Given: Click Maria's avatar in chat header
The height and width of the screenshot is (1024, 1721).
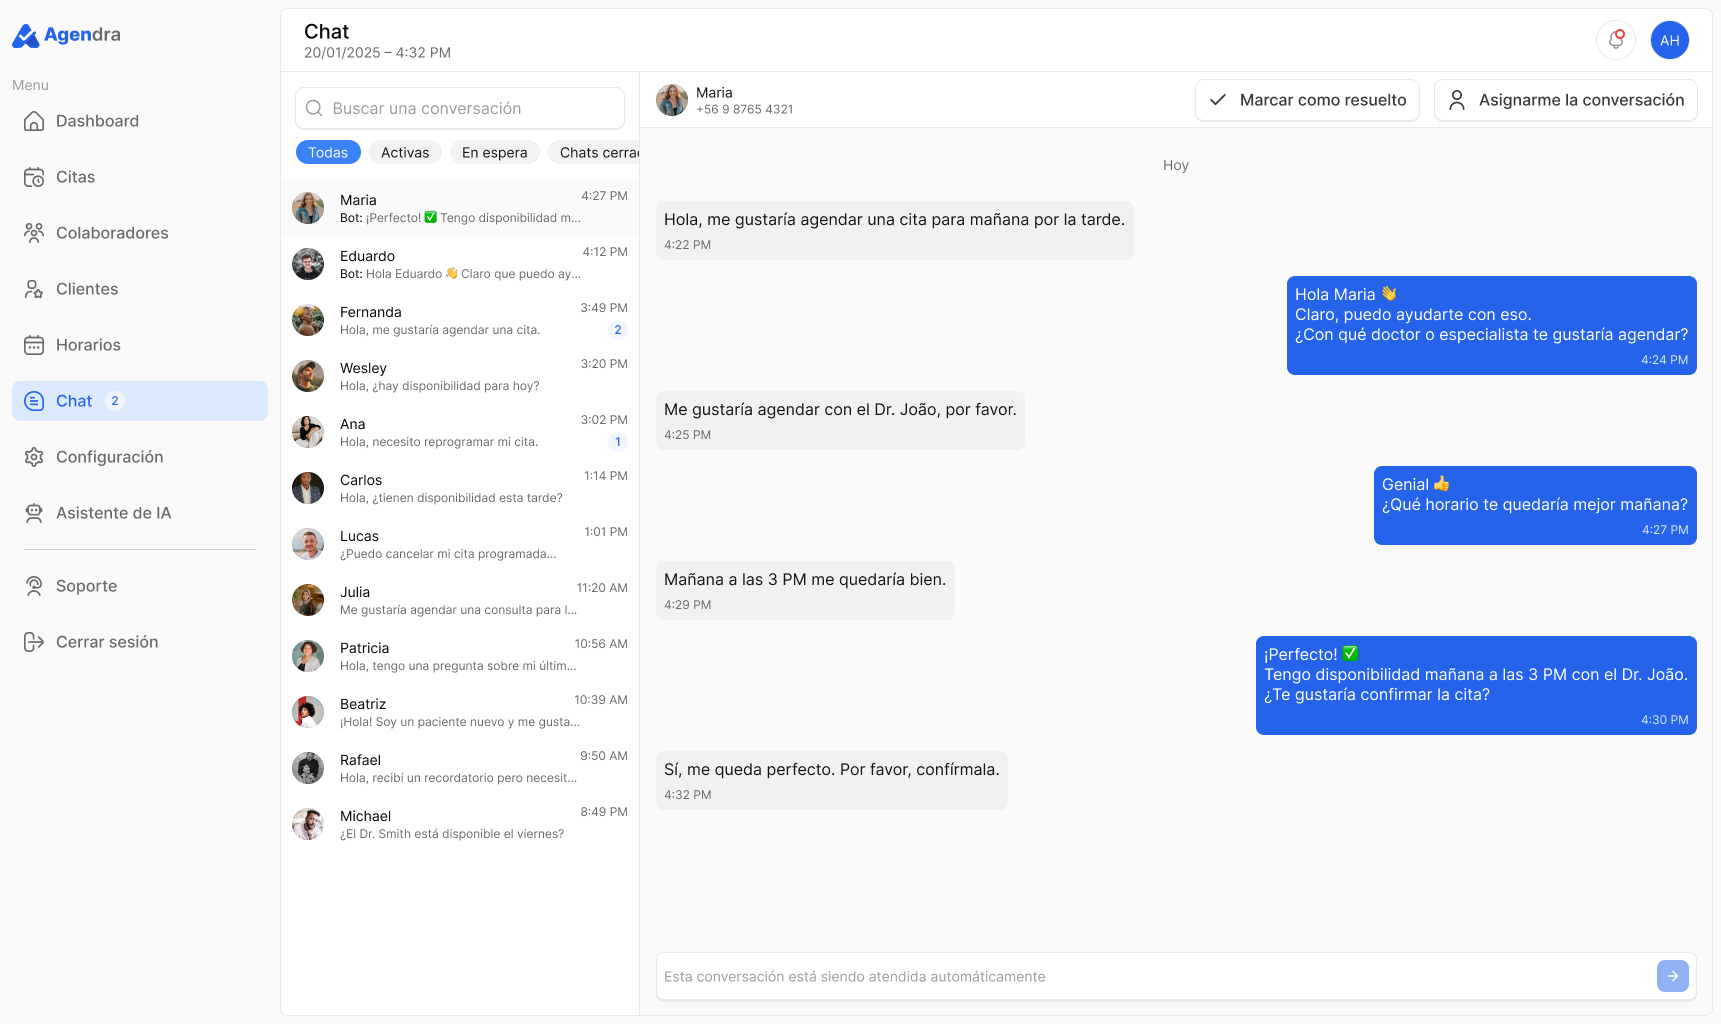Looking at the screenshot, I should tap(672, 100).
